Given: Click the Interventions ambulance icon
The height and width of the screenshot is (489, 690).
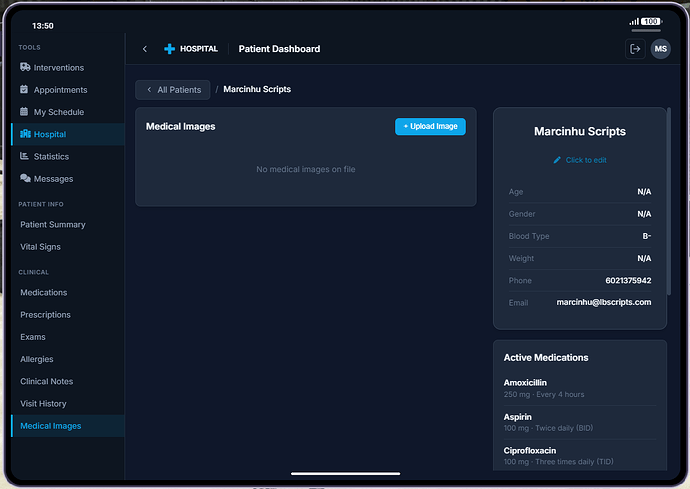Looking at the screenshot, I should [25, 68].
